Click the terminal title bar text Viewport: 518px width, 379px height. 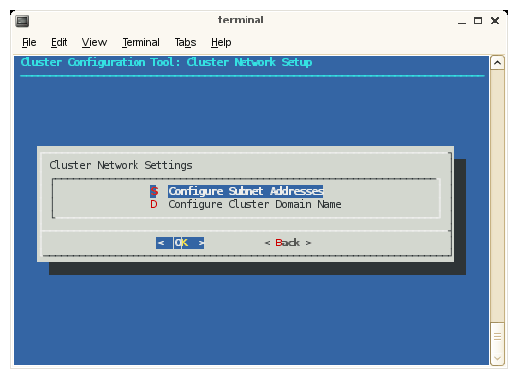pos(241,20)
